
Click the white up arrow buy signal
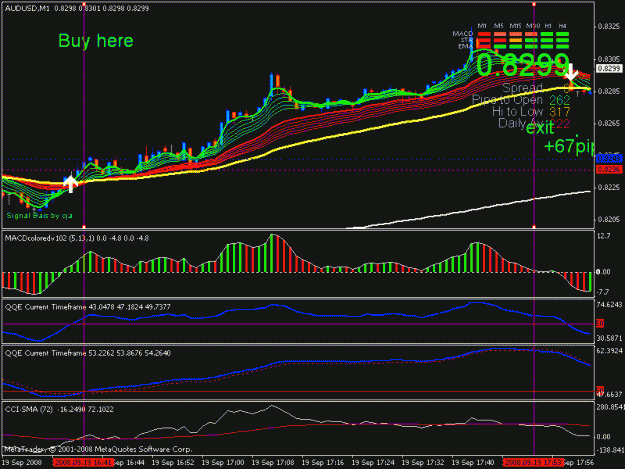click(x=71, y=184)
